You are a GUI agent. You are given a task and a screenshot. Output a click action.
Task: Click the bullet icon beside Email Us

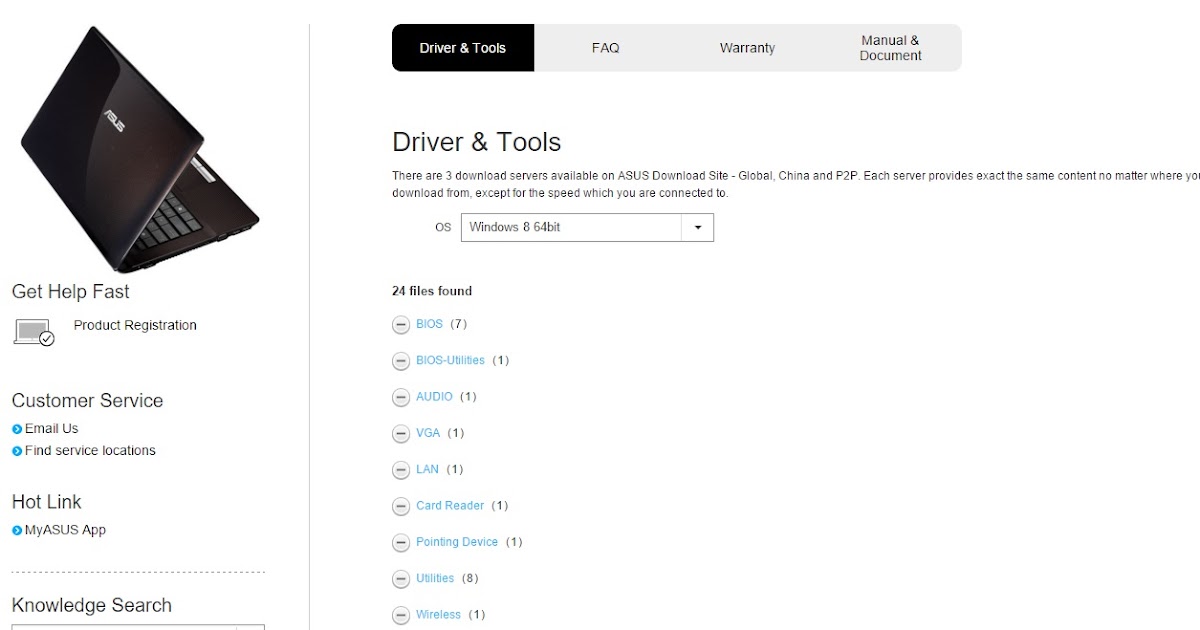click(x=17, y=429)
